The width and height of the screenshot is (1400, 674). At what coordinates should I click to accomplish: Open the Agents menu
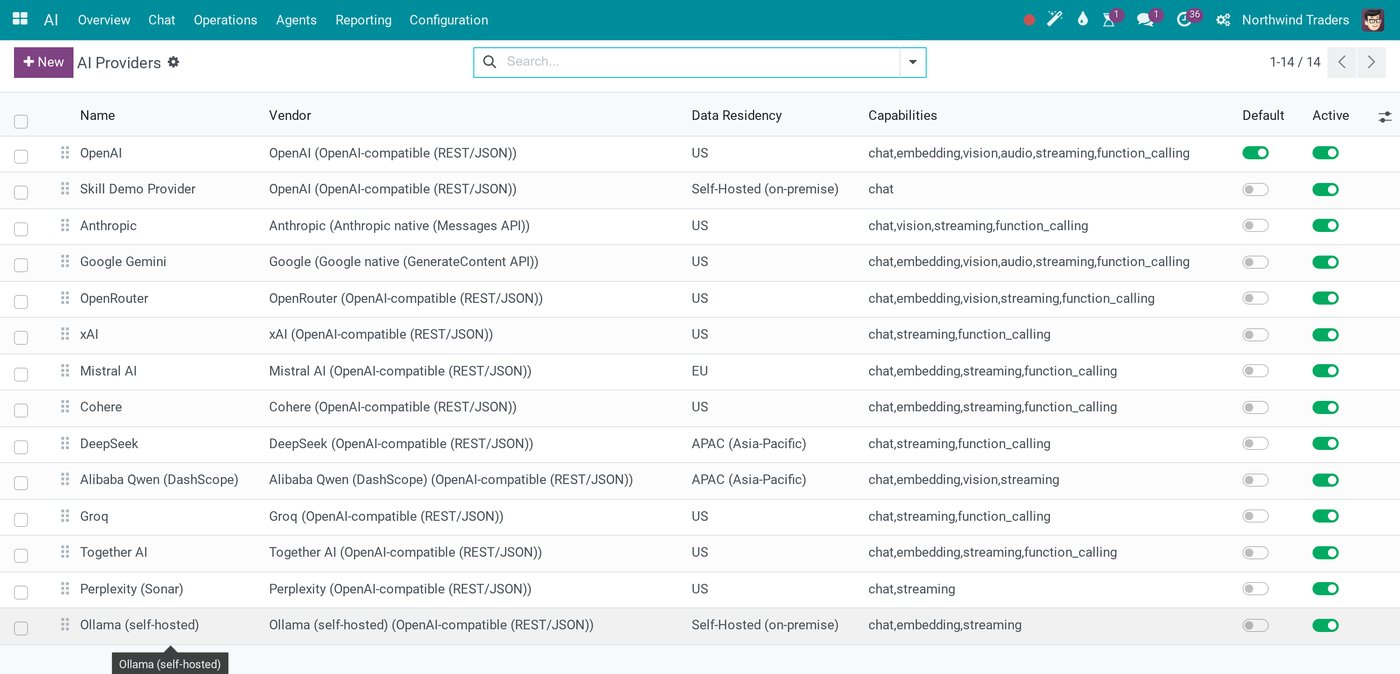pyautogui.click(x=296, y=20)
